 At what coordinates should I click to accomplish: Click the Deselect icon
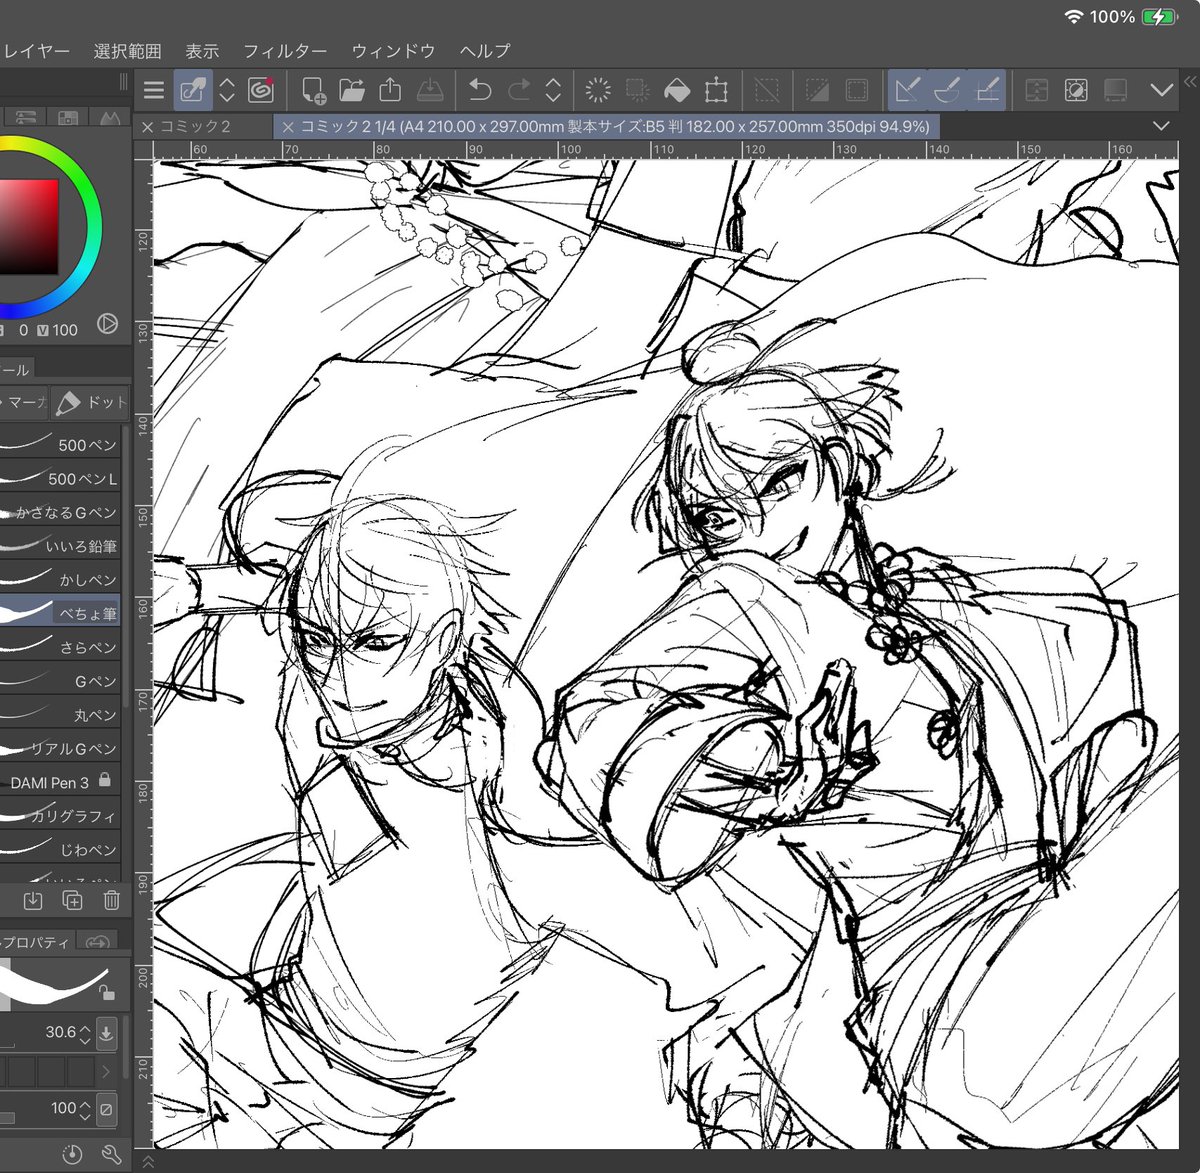coord(767,91)
